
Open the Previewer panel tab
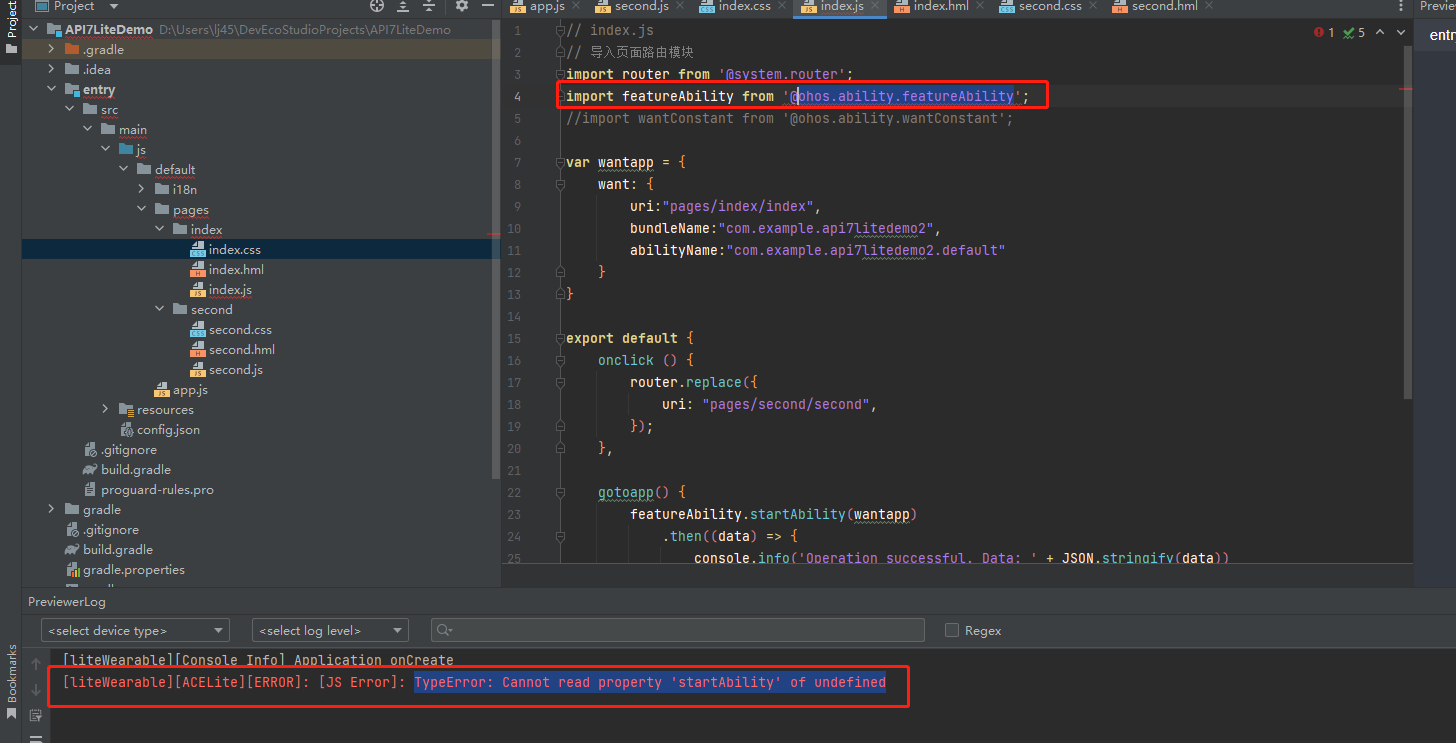point(1437,6)
